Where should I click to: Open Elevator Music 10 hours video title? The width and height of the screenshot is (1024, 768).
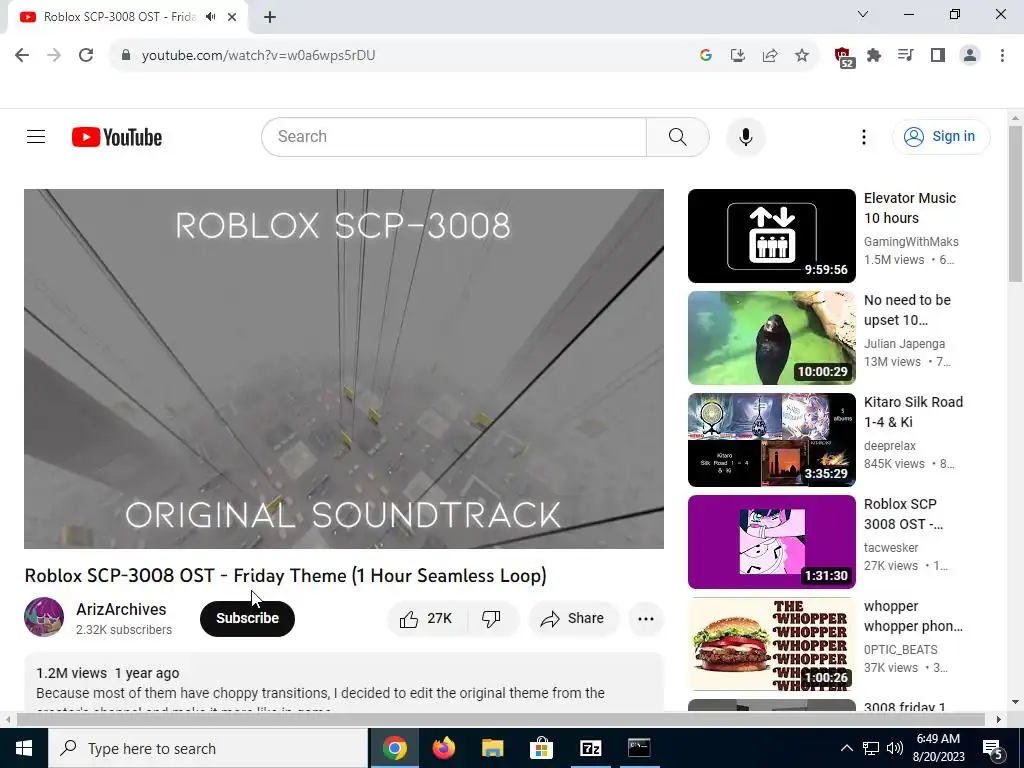[910, 208]
